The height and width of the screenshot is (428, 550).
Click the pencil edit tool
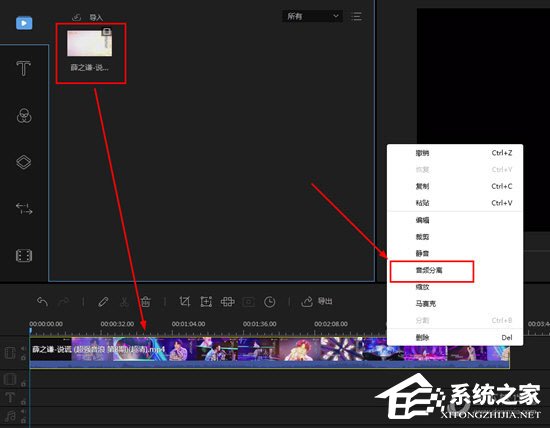click(x=103, y=302)
